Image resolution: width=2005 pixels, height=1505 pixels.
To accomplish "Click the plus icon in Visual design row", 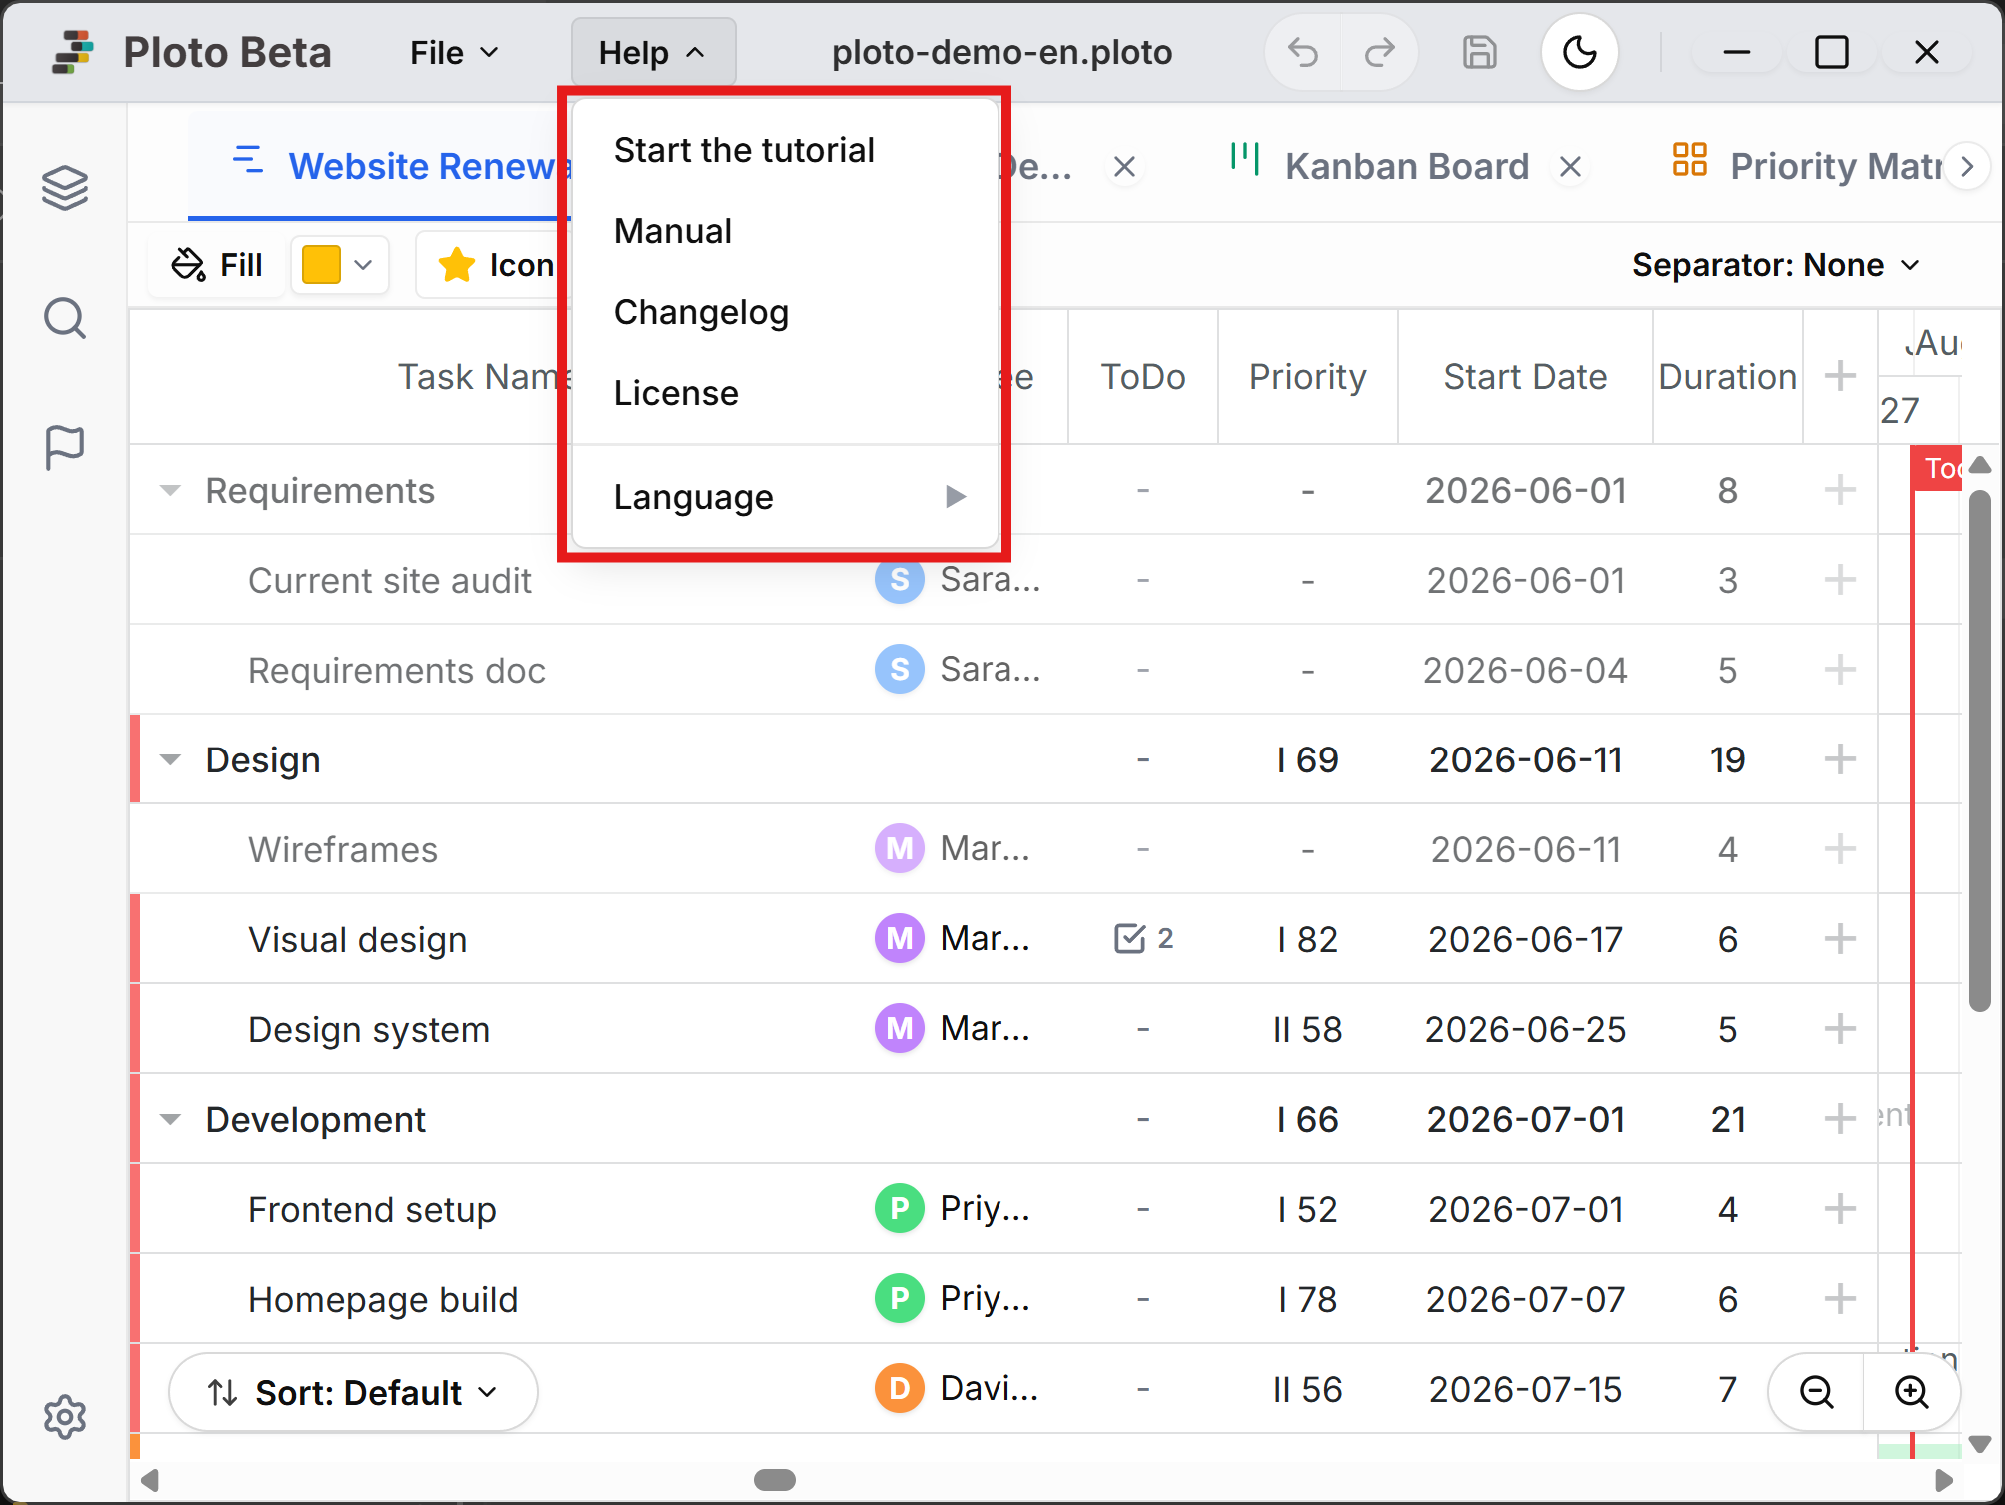I will tap(1840, 939).
